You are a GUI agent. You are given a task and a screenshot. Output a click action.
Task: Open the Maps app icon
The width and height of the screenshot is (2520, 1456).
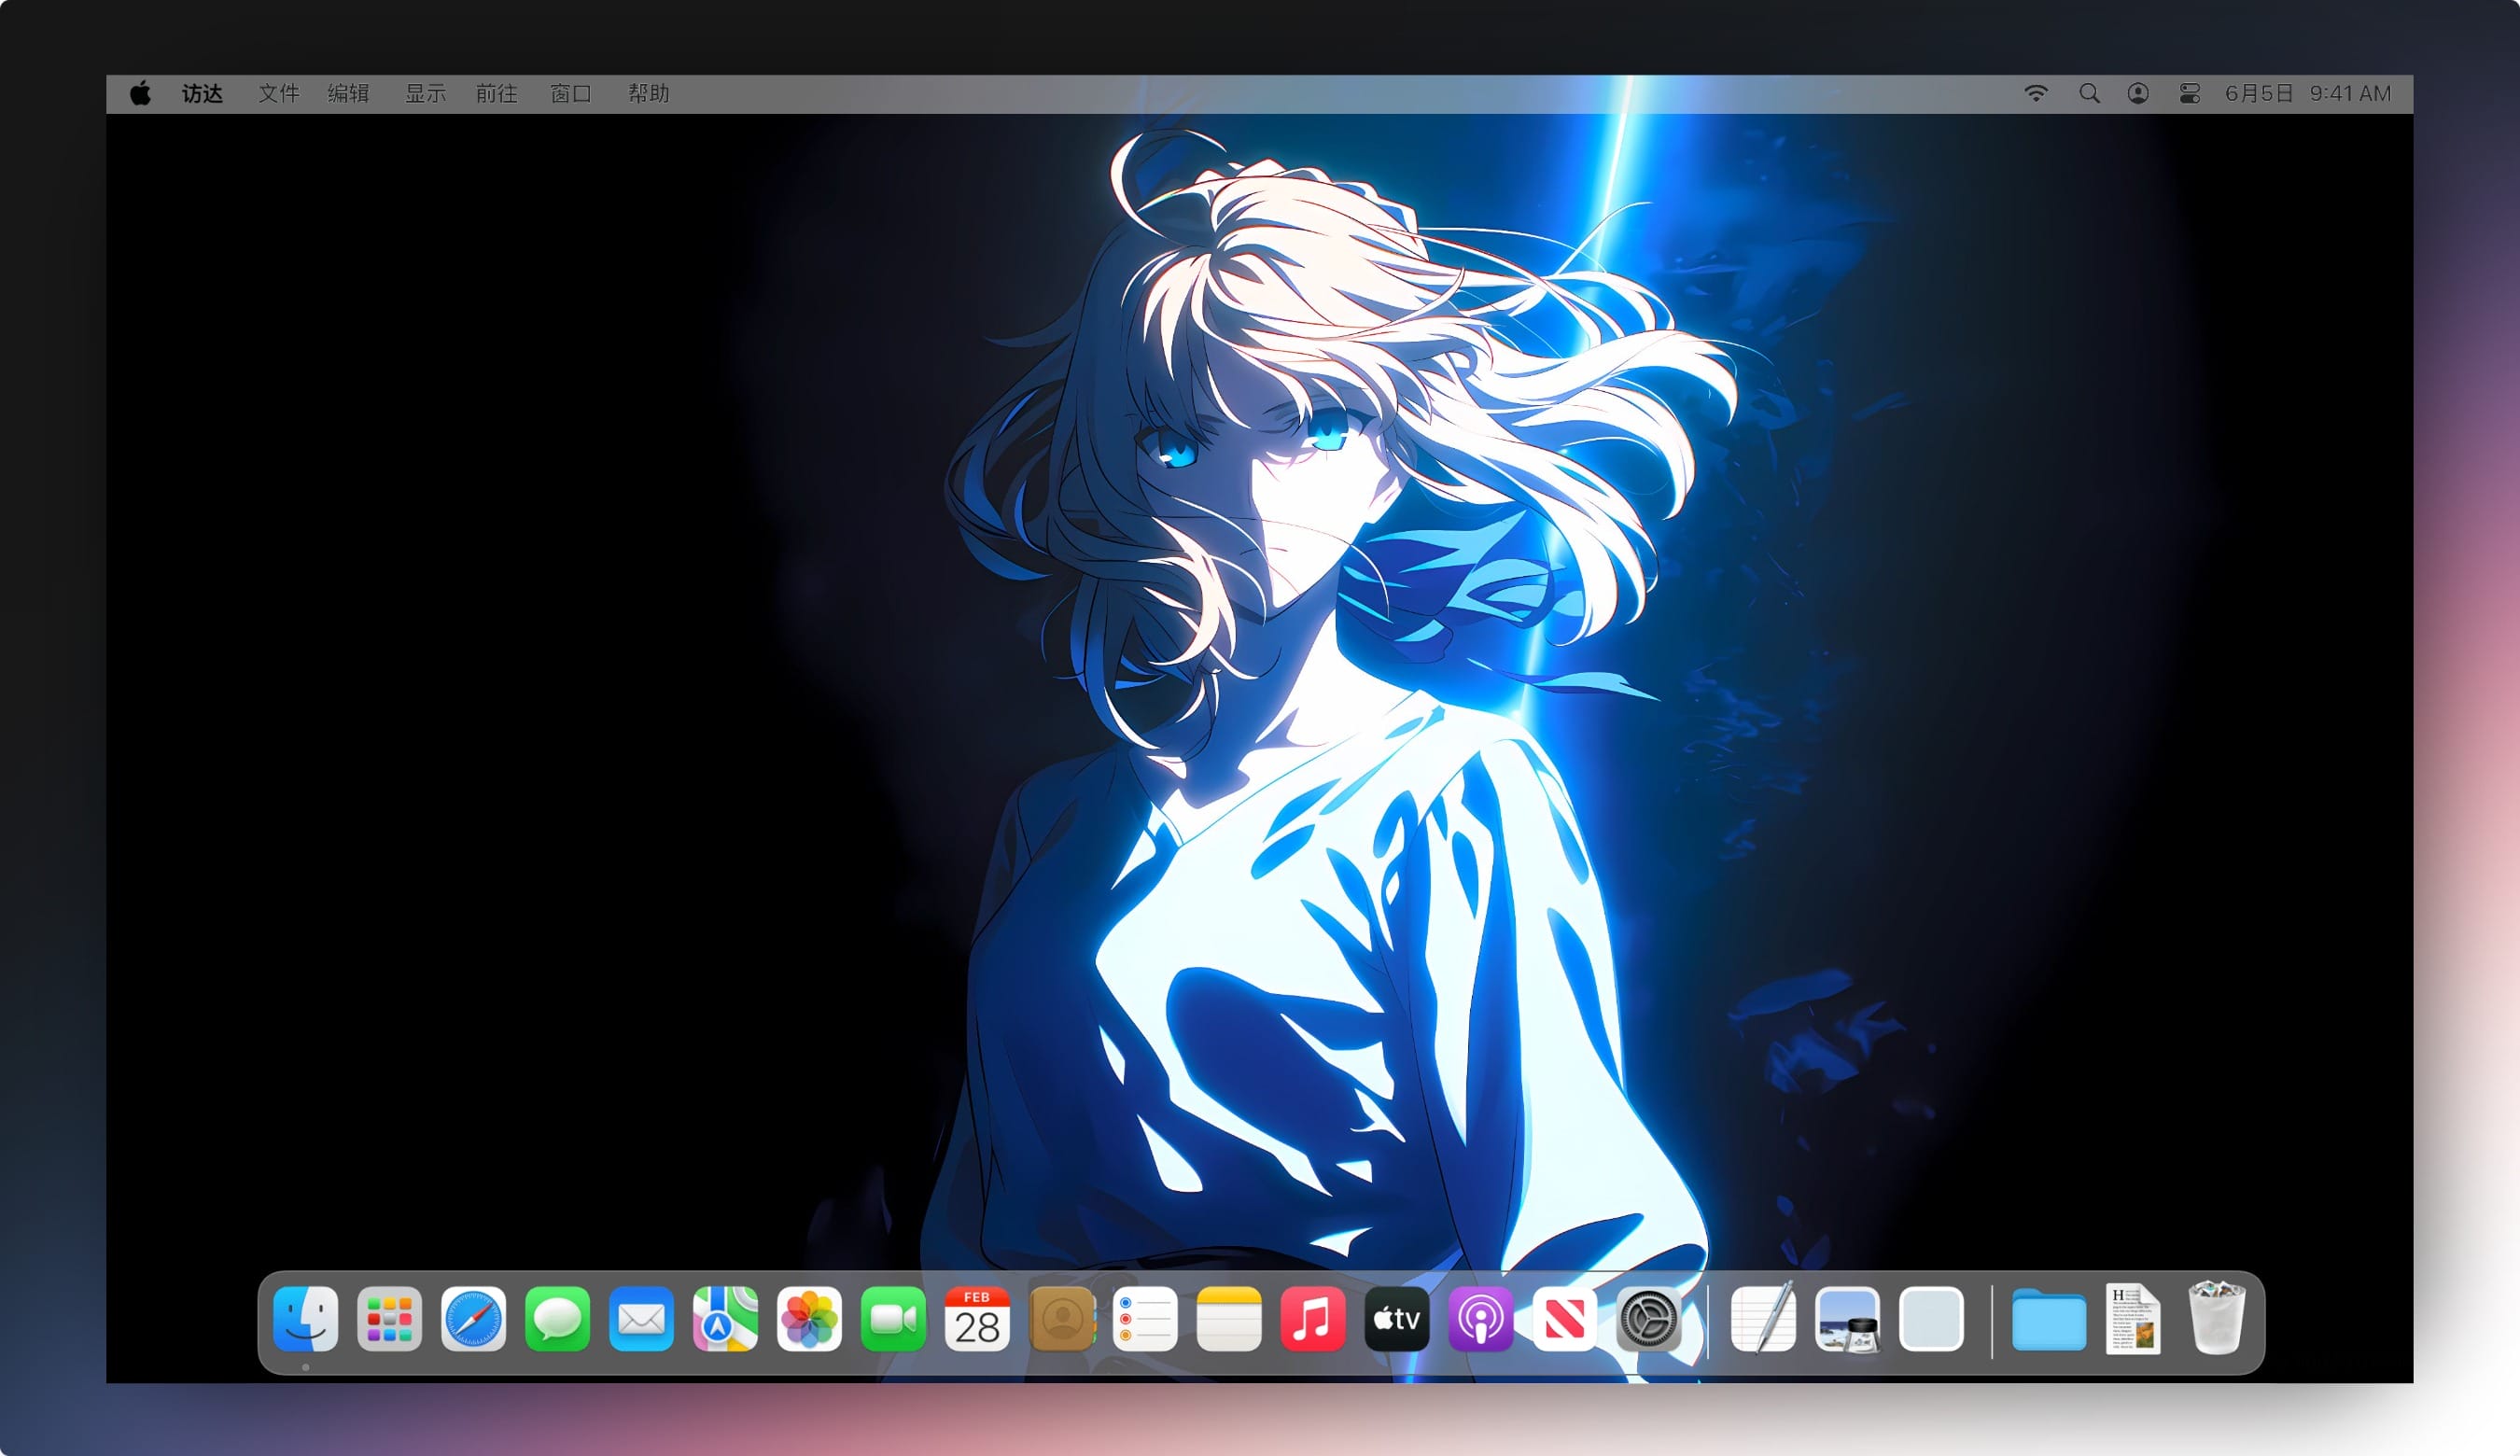pyautogui.click(x=725, y=1319)
